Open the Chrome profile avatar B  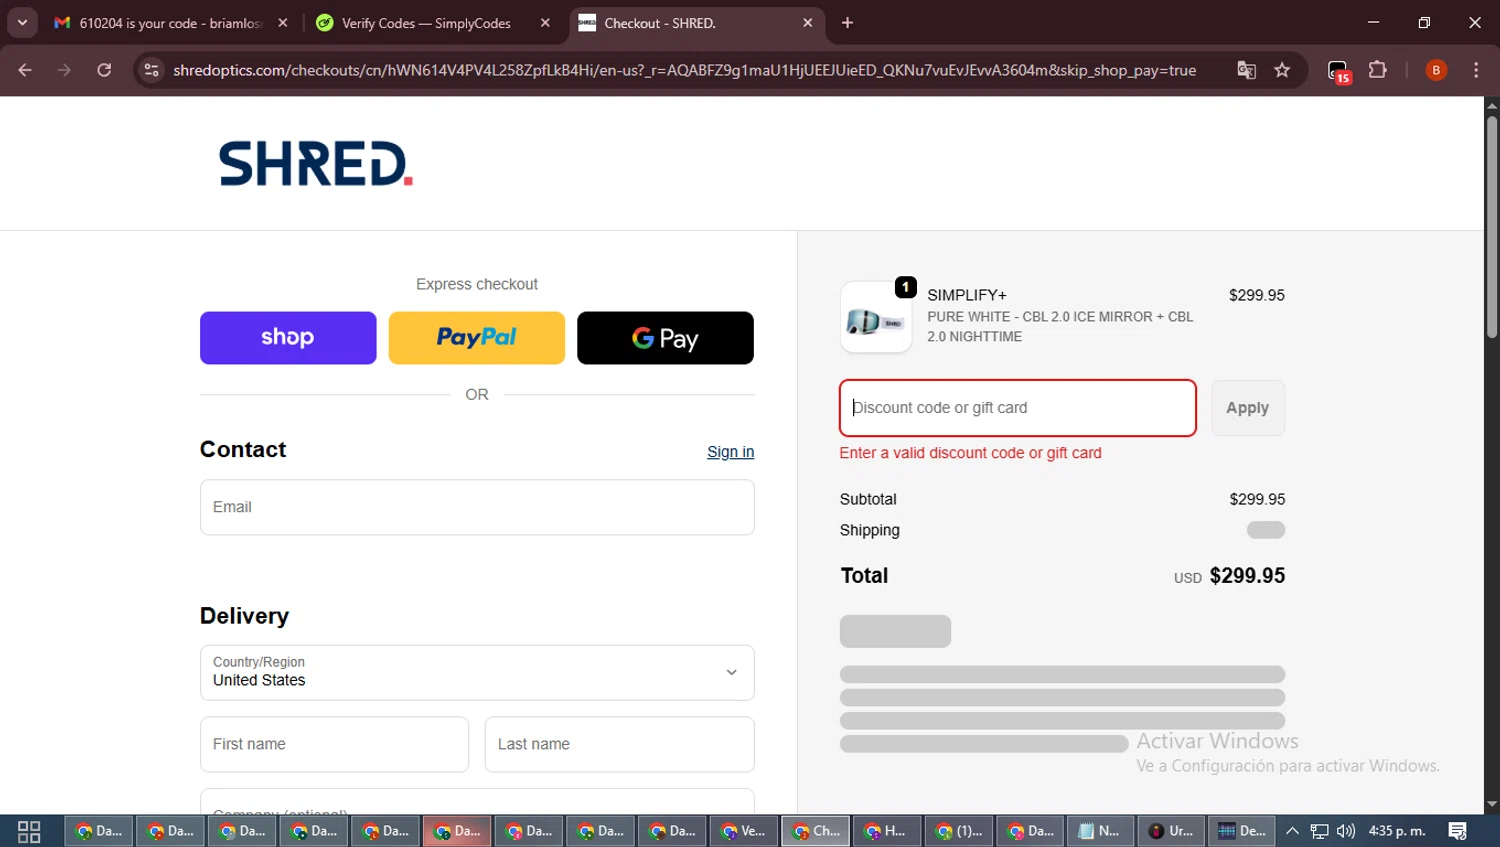click(x=1436, y=70)
